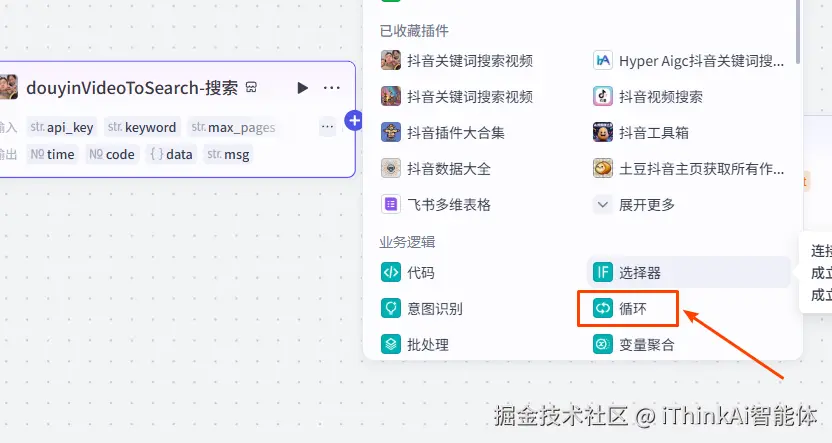Click the 已收藏插件 section heading
Screen dimensions: 832x443
[414, 31]
